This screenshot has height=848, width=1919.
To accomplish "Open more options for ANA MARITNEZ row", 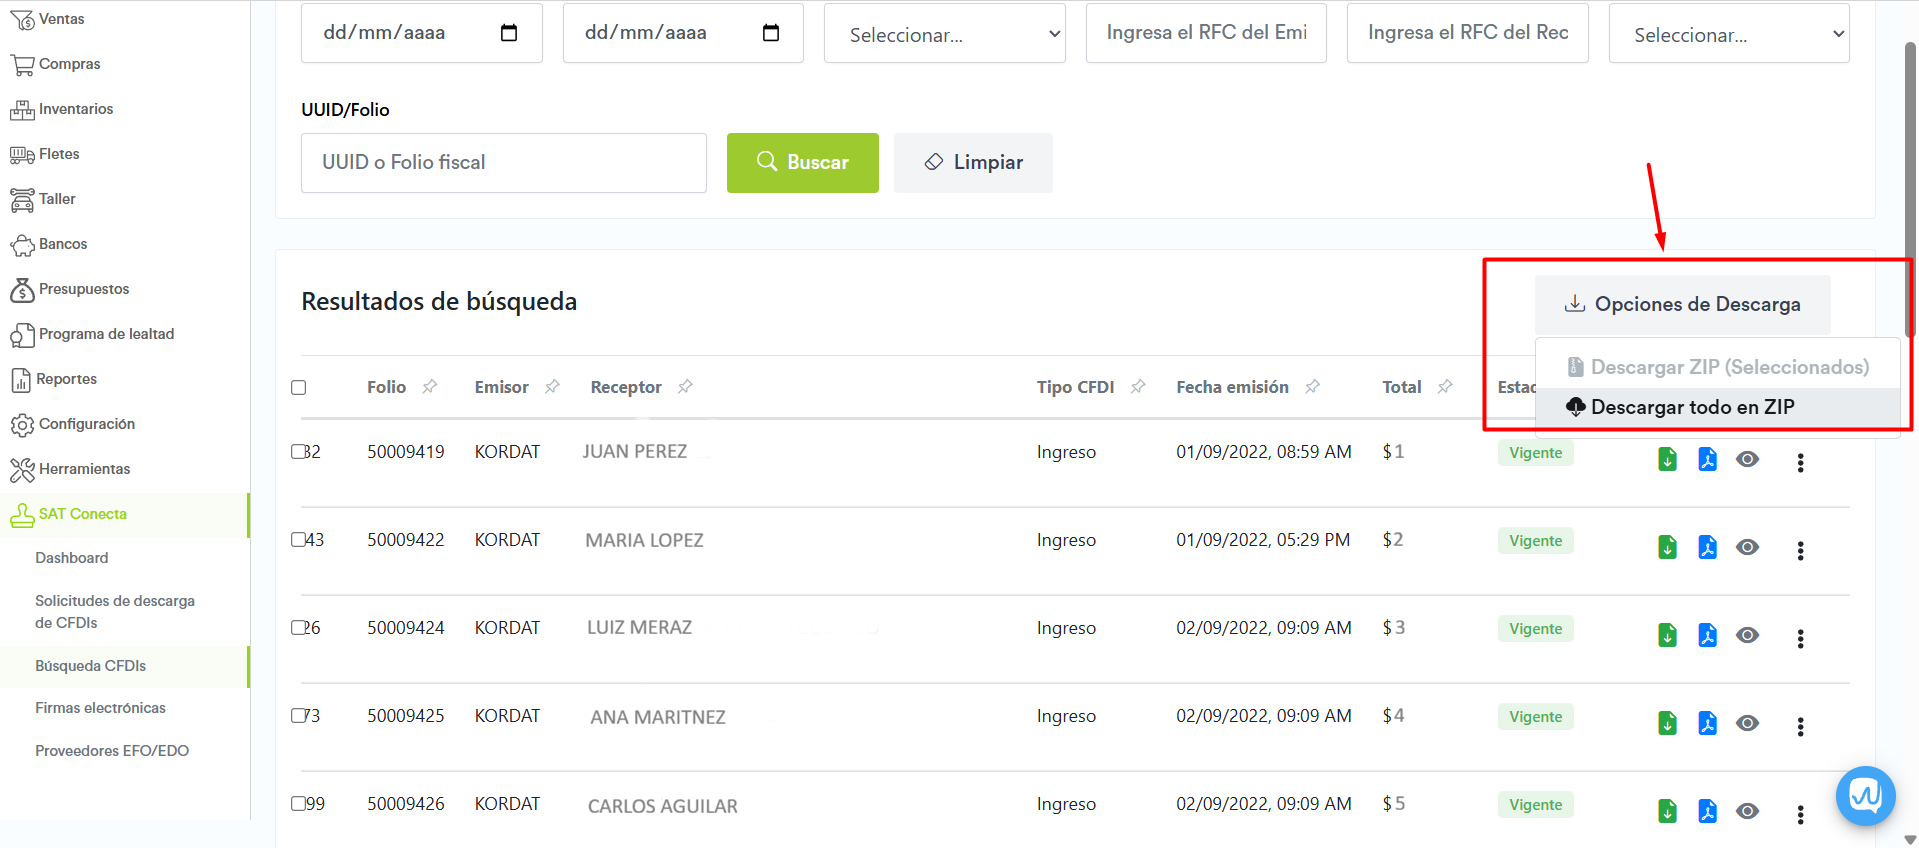I will click(x=1800, y=727).
